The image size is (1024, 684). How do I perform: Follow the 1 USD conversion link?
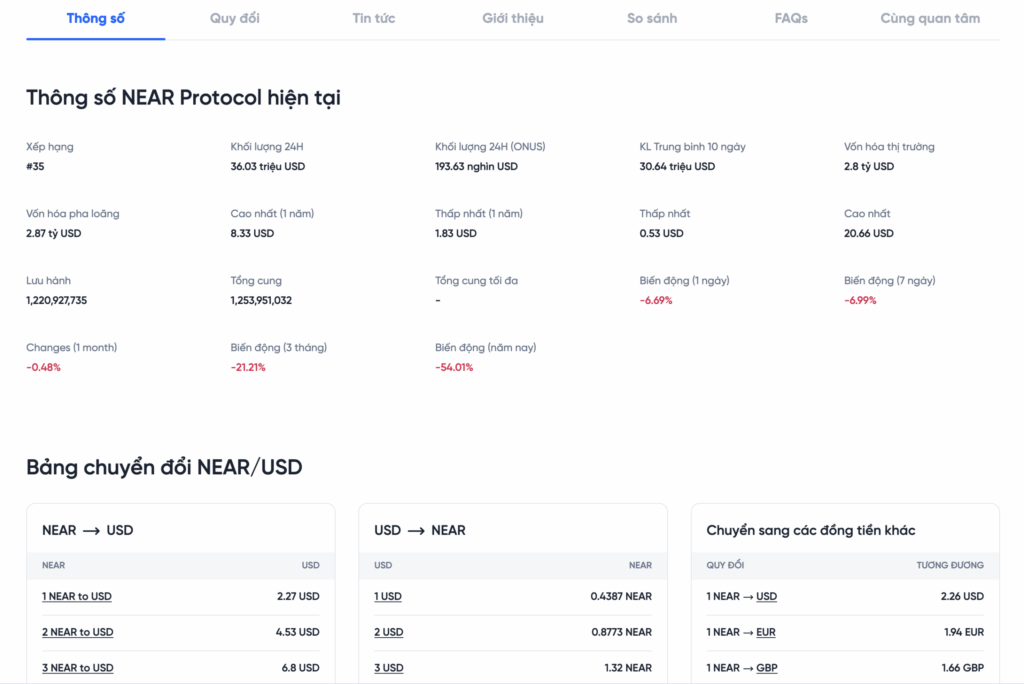388,596
